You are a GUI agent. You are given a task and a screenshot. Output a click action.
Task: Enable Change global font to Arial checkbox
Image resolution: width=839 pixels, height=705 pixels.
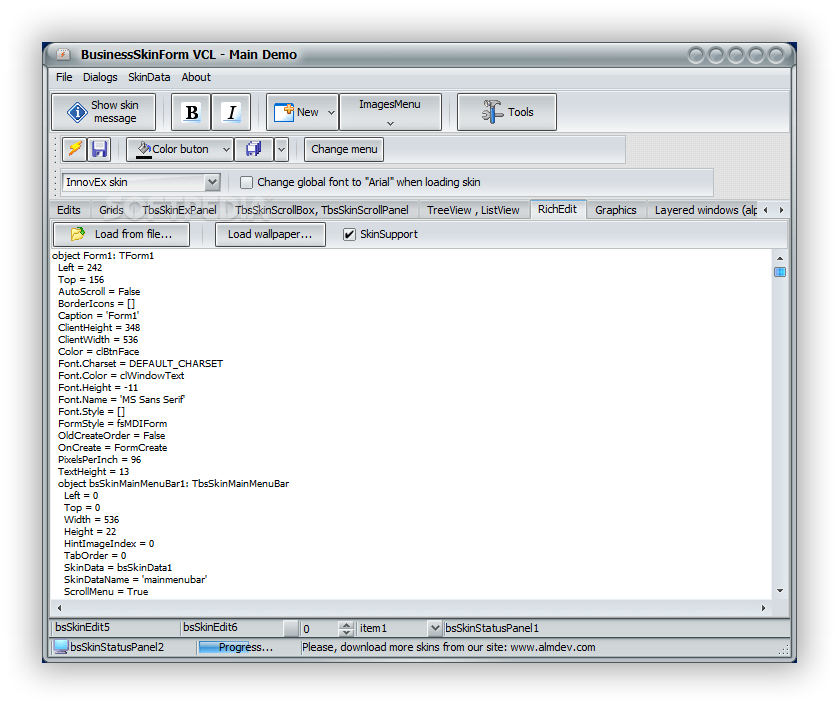(x=246, y=182)
